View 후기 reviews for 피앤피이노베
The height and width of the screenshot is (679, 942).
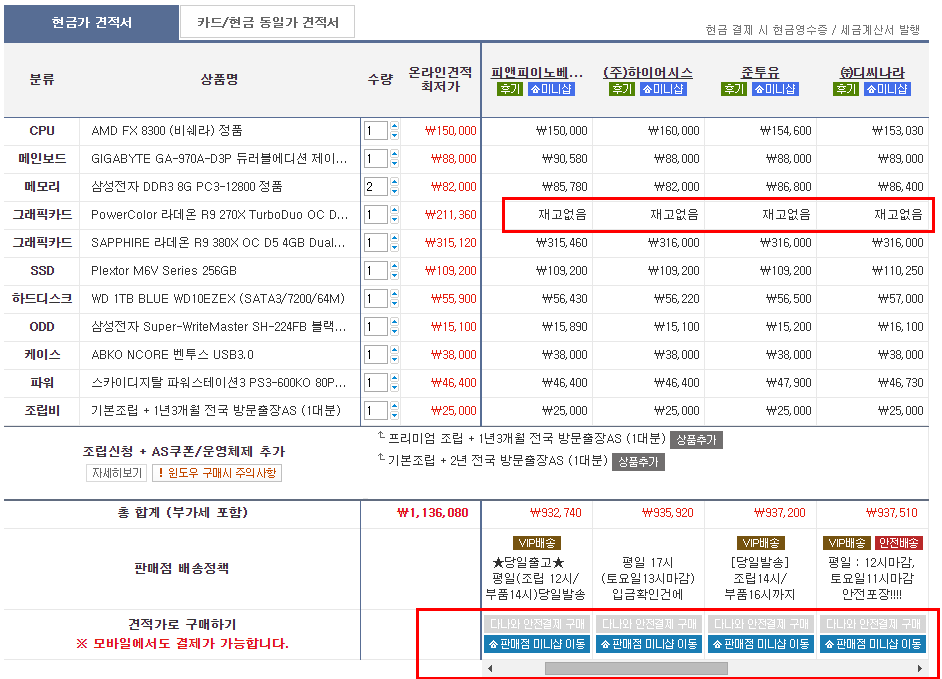tap(510, 89)
